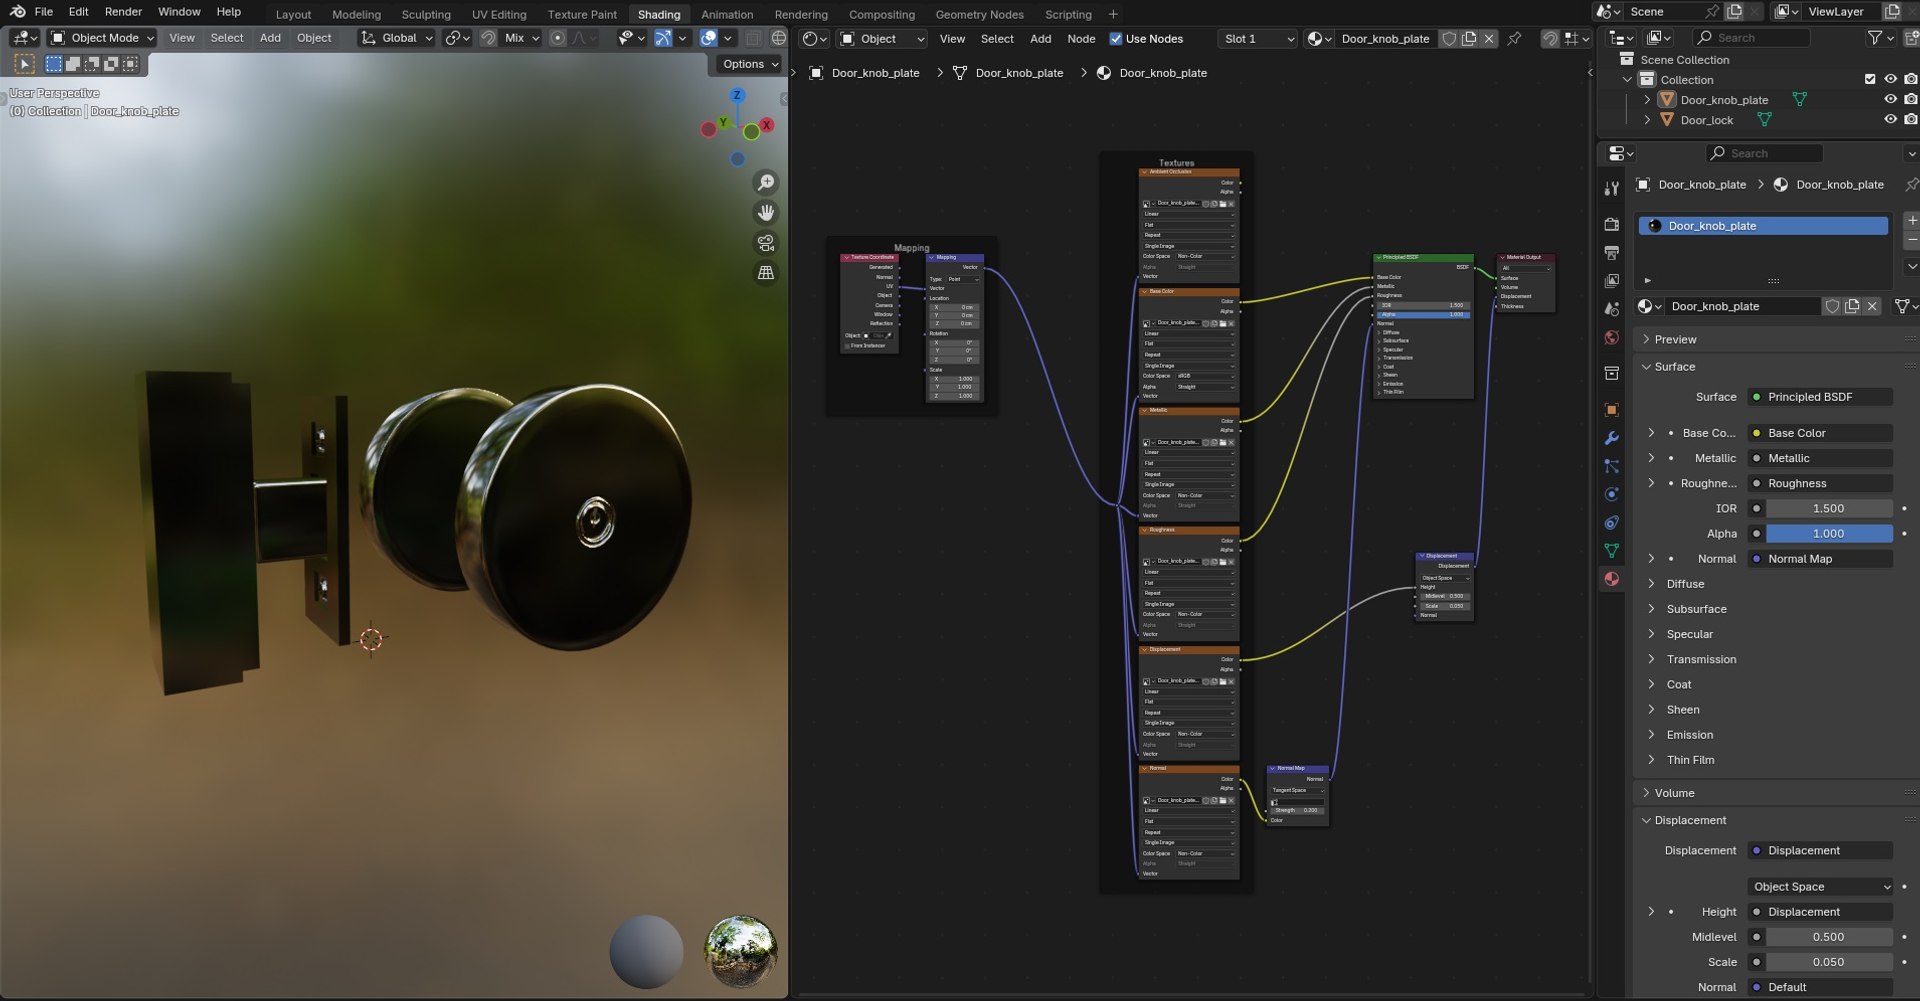Uncheck the Use Nodes checkbox
Screen dimensions: 1920x1001
point(1116,39)
